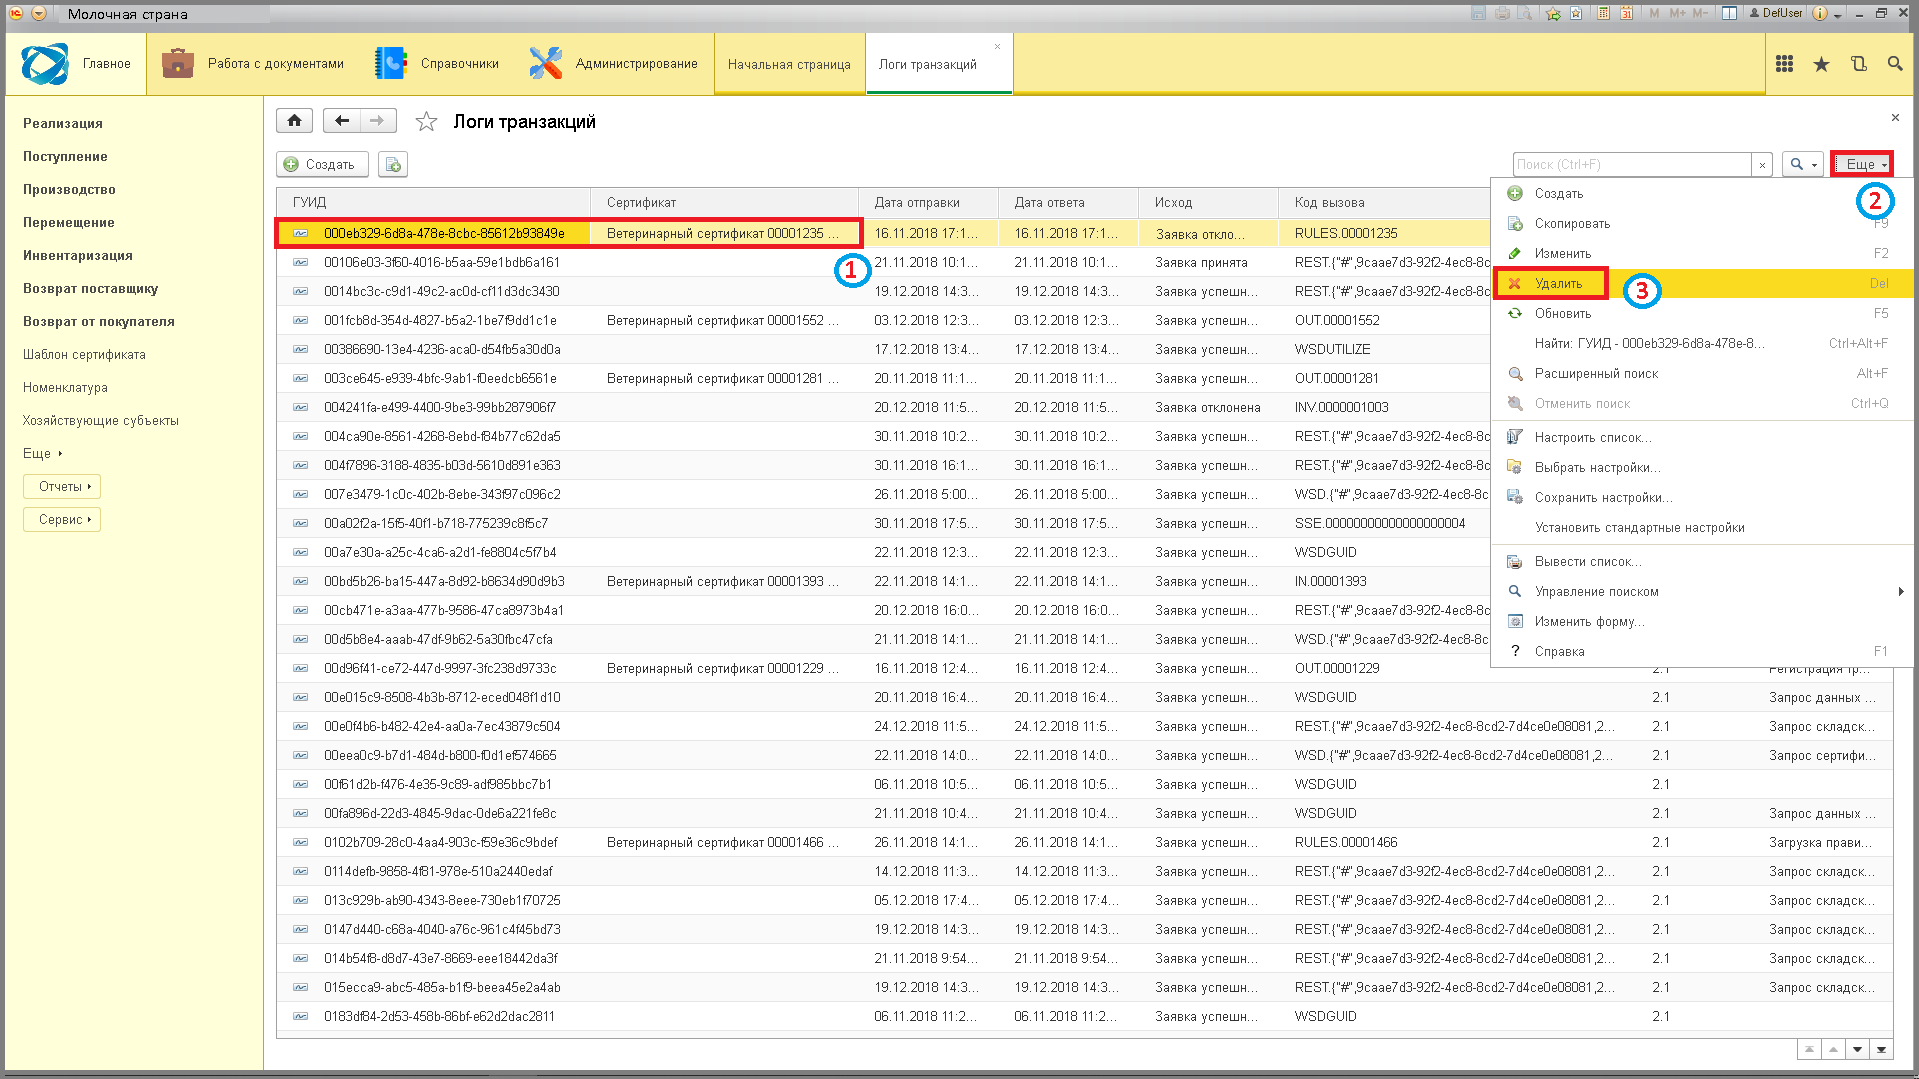The image size is (1919, 1079).
Task: Open the Favorites star icon in the header
Action: 1821,64
